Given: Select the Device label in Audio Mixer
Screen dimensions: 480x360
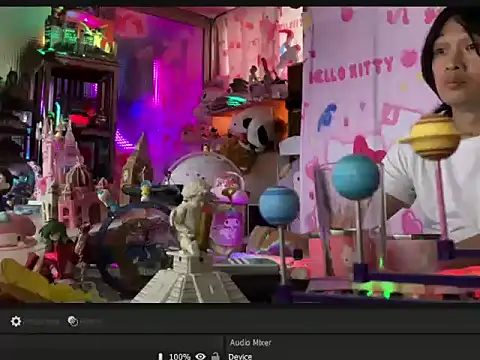Looking at the screenshot, I should (x=240, y=356).
